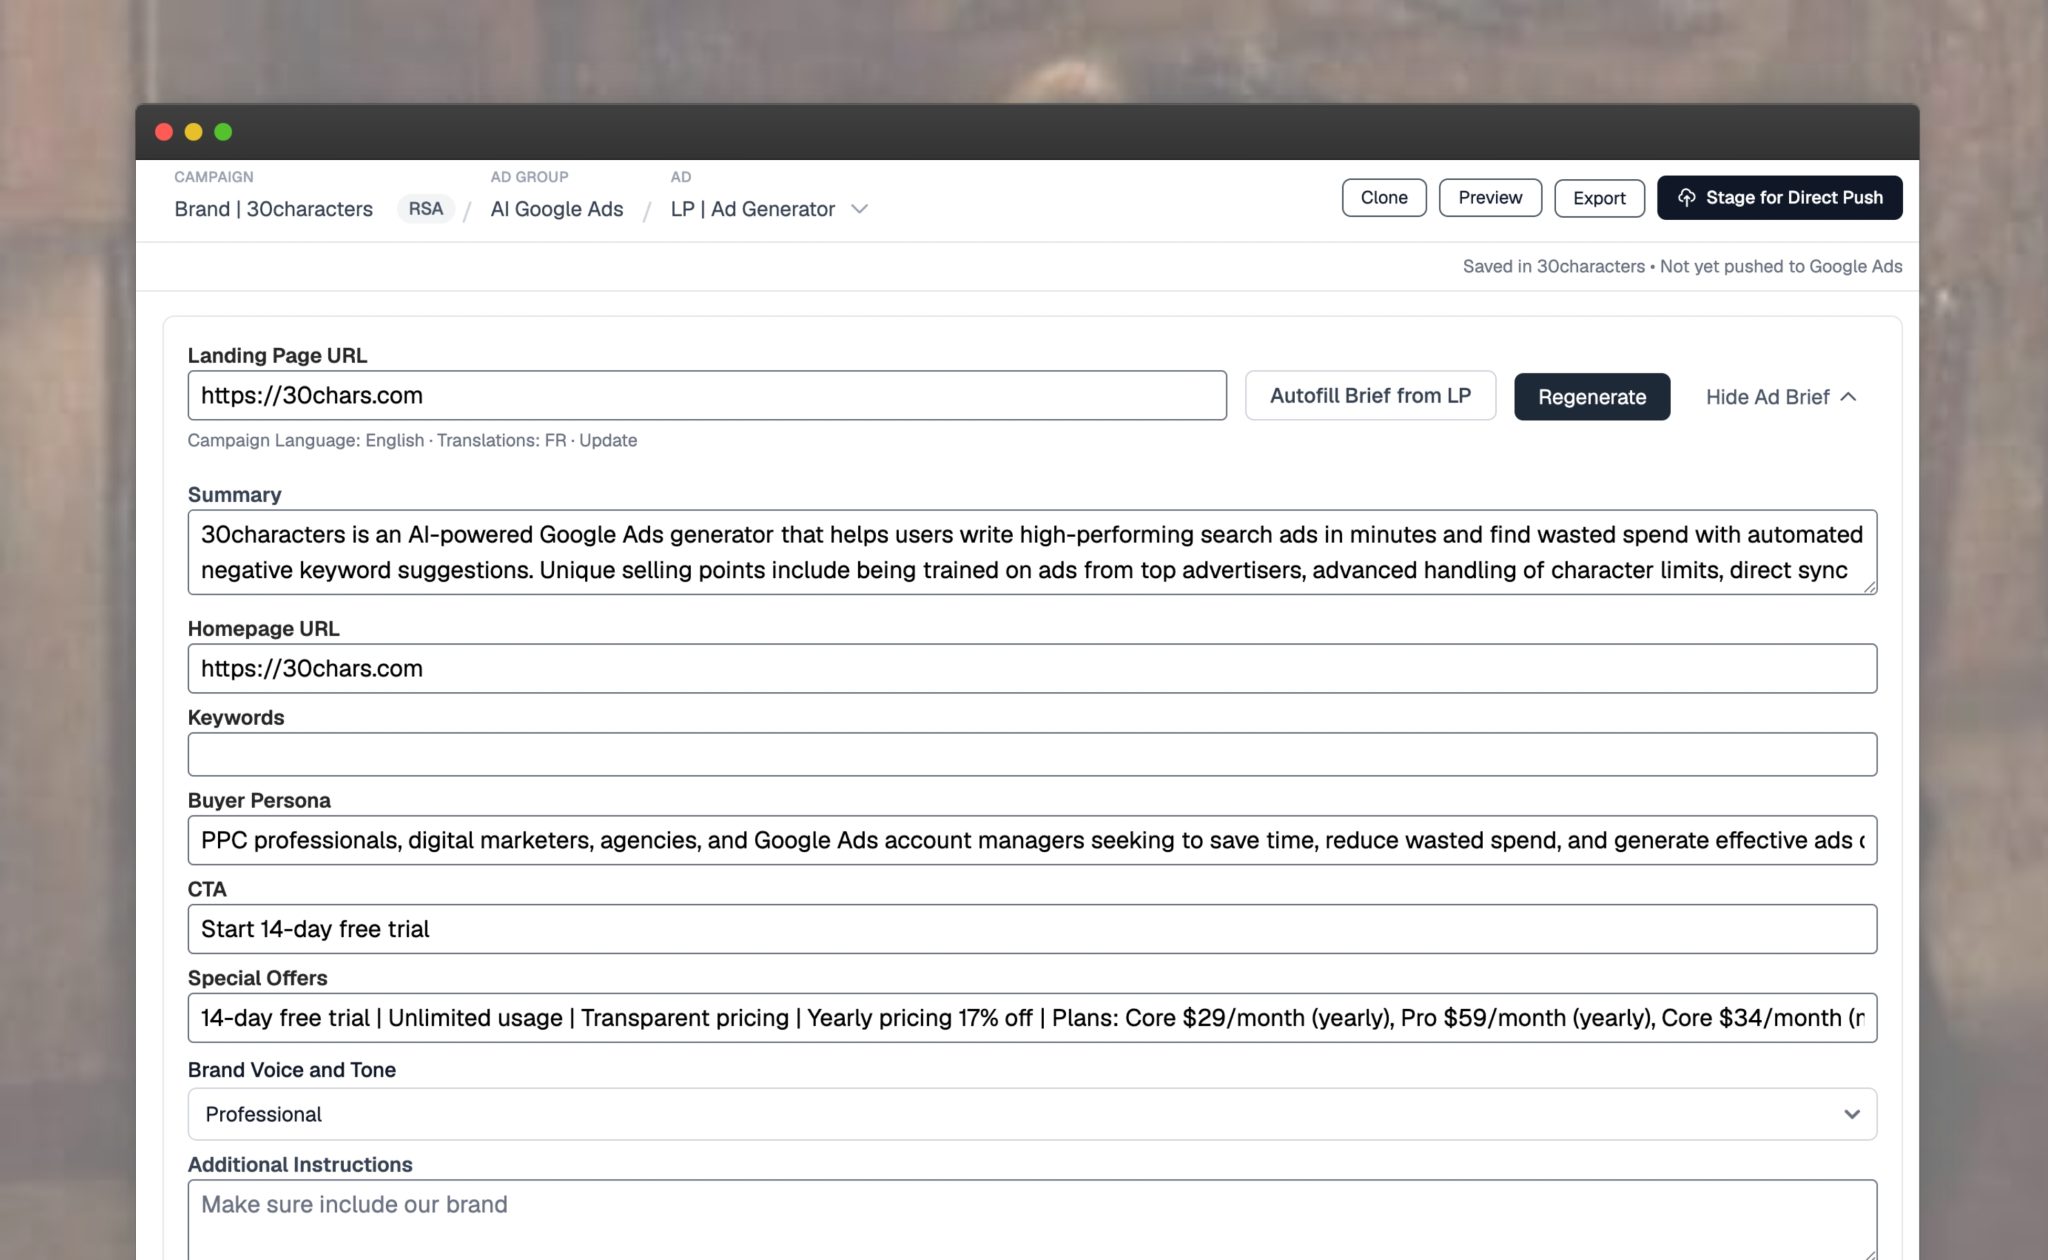Click the Special Offers field
The width and height of the screenshot is (2048, 1260).
tap(1031, 1018)
